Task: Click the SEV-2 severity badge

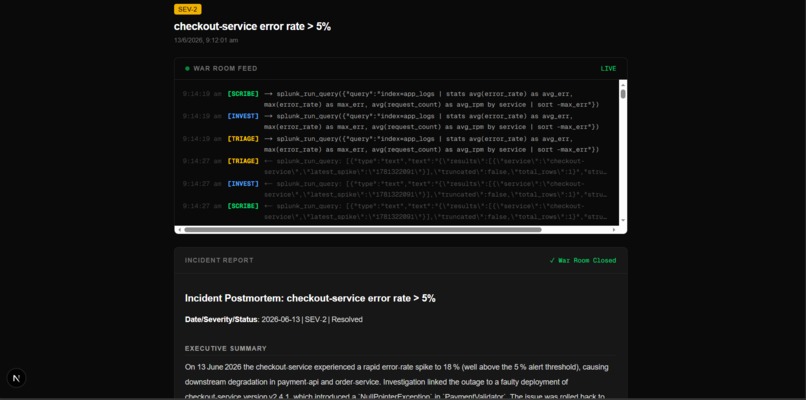Action: [188, 9]
